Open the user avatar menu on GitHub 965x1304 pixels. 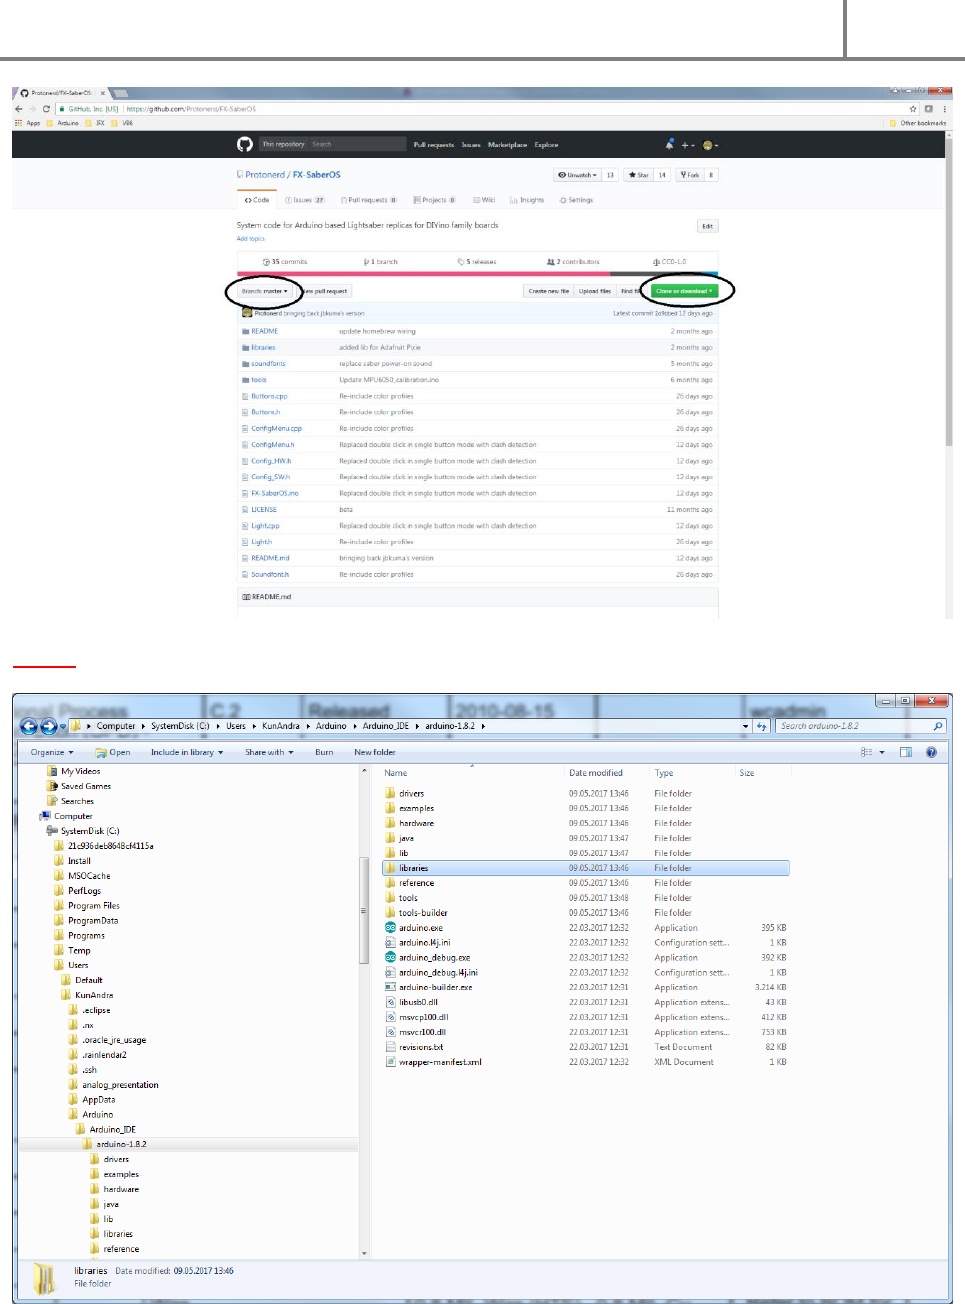[710, 145]
